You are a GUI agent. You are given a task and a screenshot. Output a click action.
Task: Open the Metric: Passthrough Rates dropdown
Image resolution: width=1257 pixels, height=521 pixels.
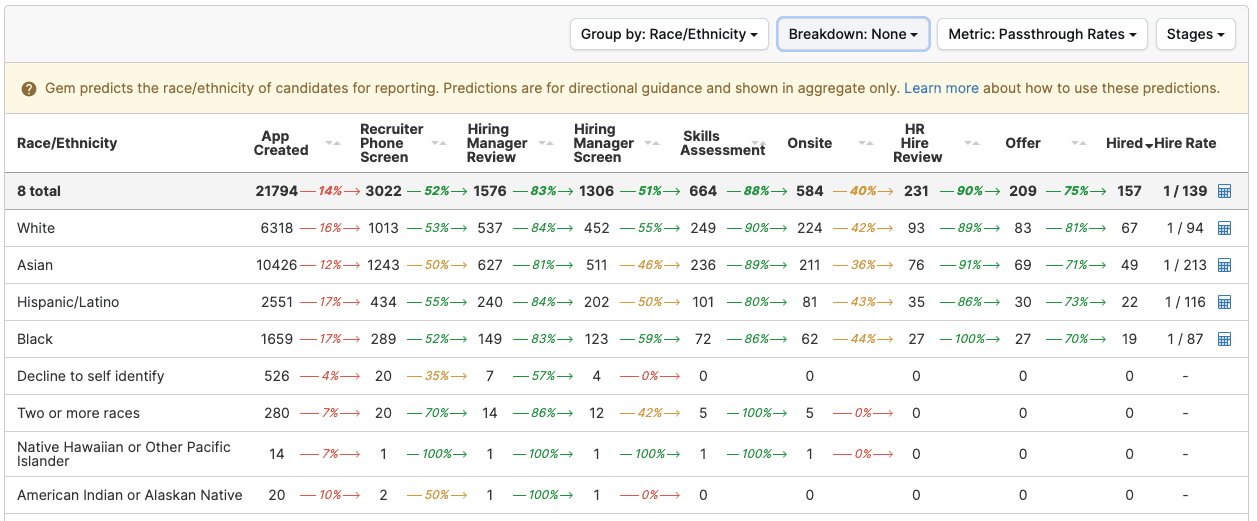[x=1041, y=34]
